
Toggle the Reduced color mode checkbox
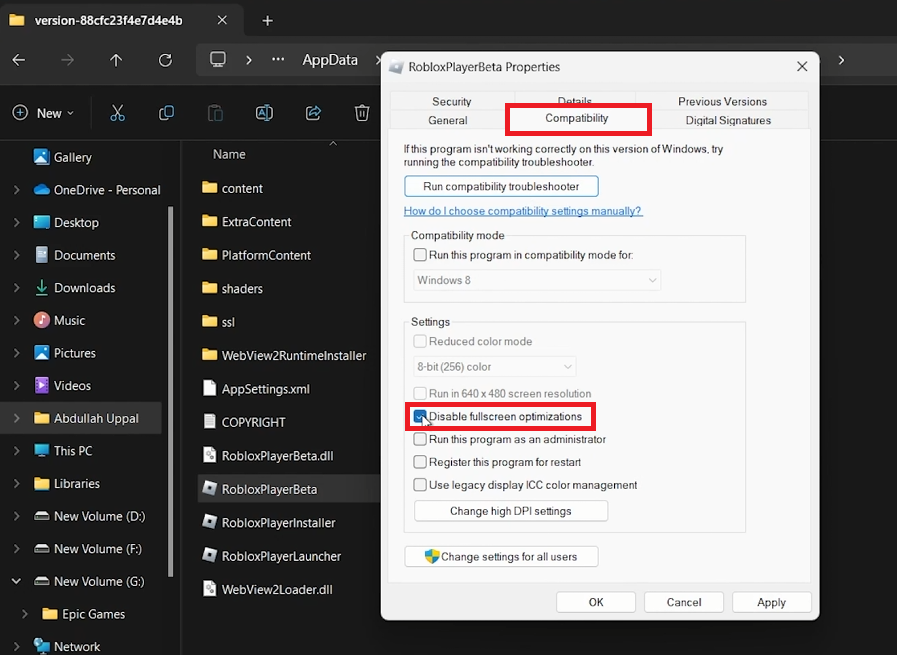[420, 342]
